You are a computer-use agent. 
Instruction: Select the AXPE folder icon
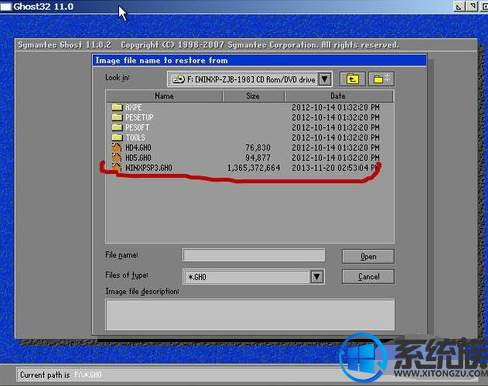coord(117,107)
